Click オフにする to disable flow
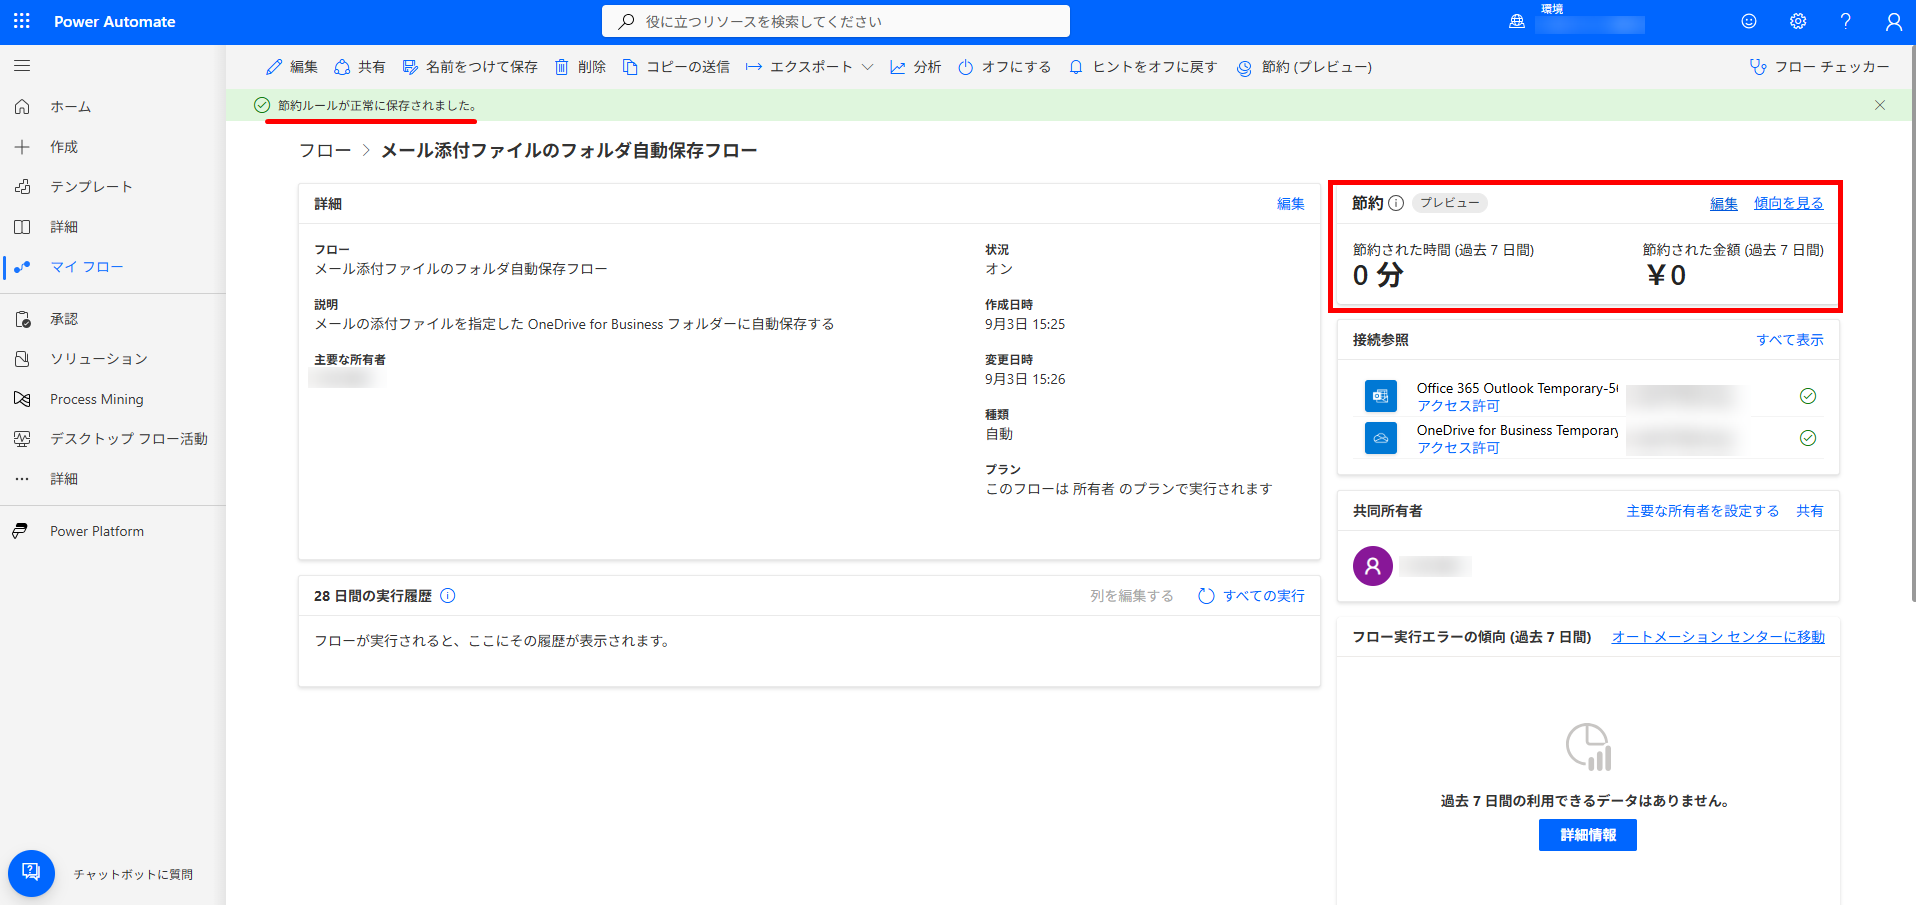Image resolution: width=1916 pixels, height=905 pixels. click(1004, 67)
